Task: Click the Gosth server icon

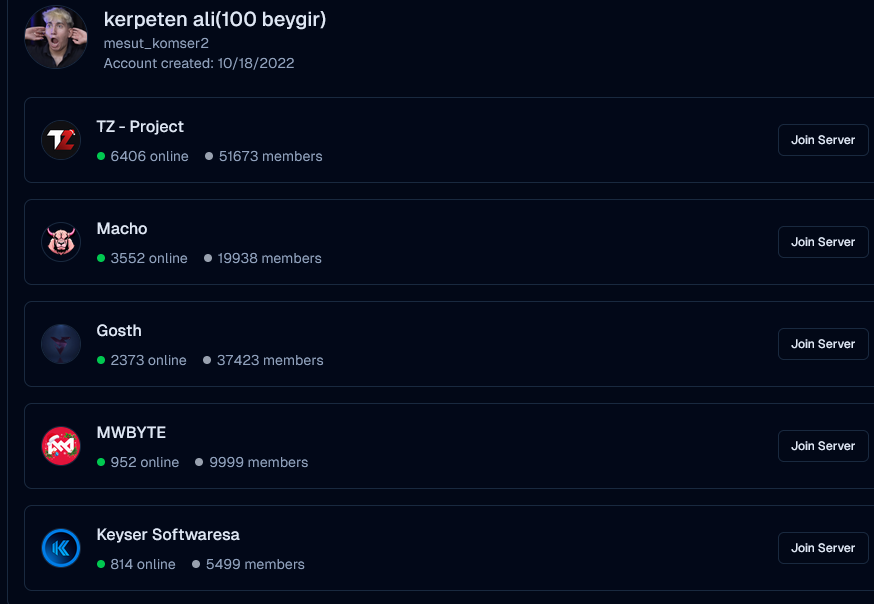Action: 61,344
